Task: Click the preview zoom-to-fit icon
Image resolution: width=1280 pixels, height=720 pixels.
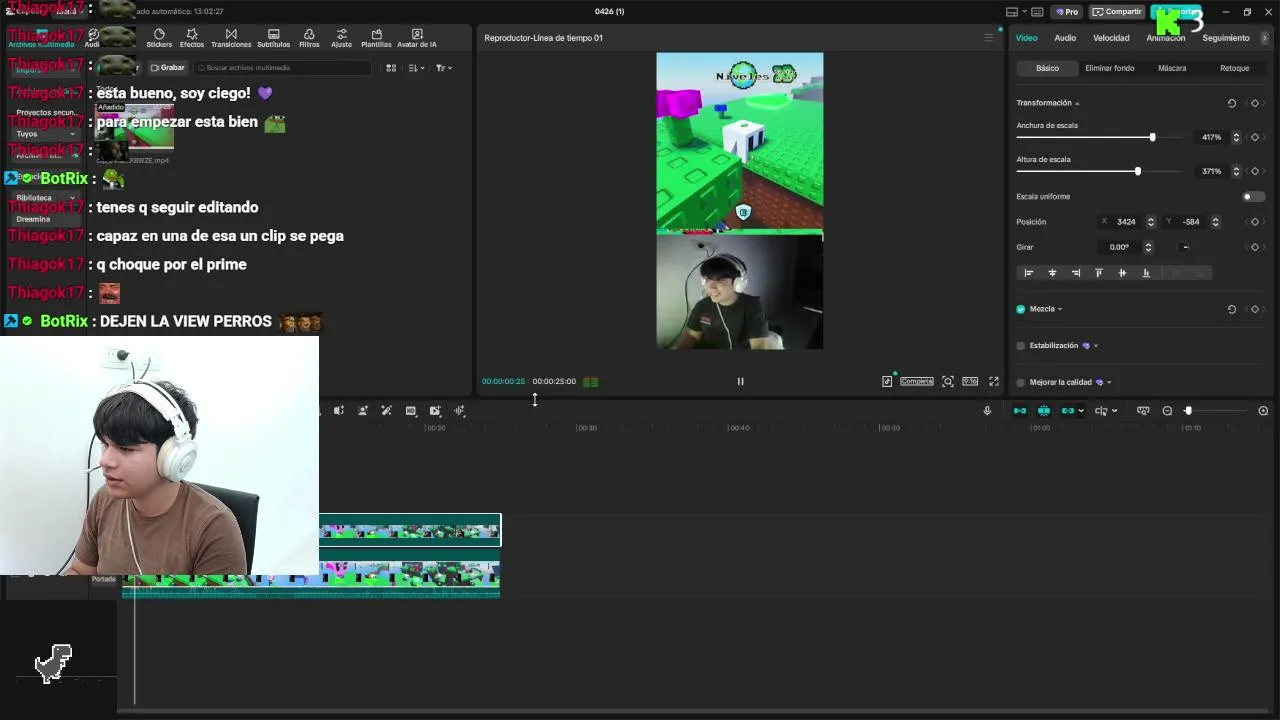Action: point(948,381)
